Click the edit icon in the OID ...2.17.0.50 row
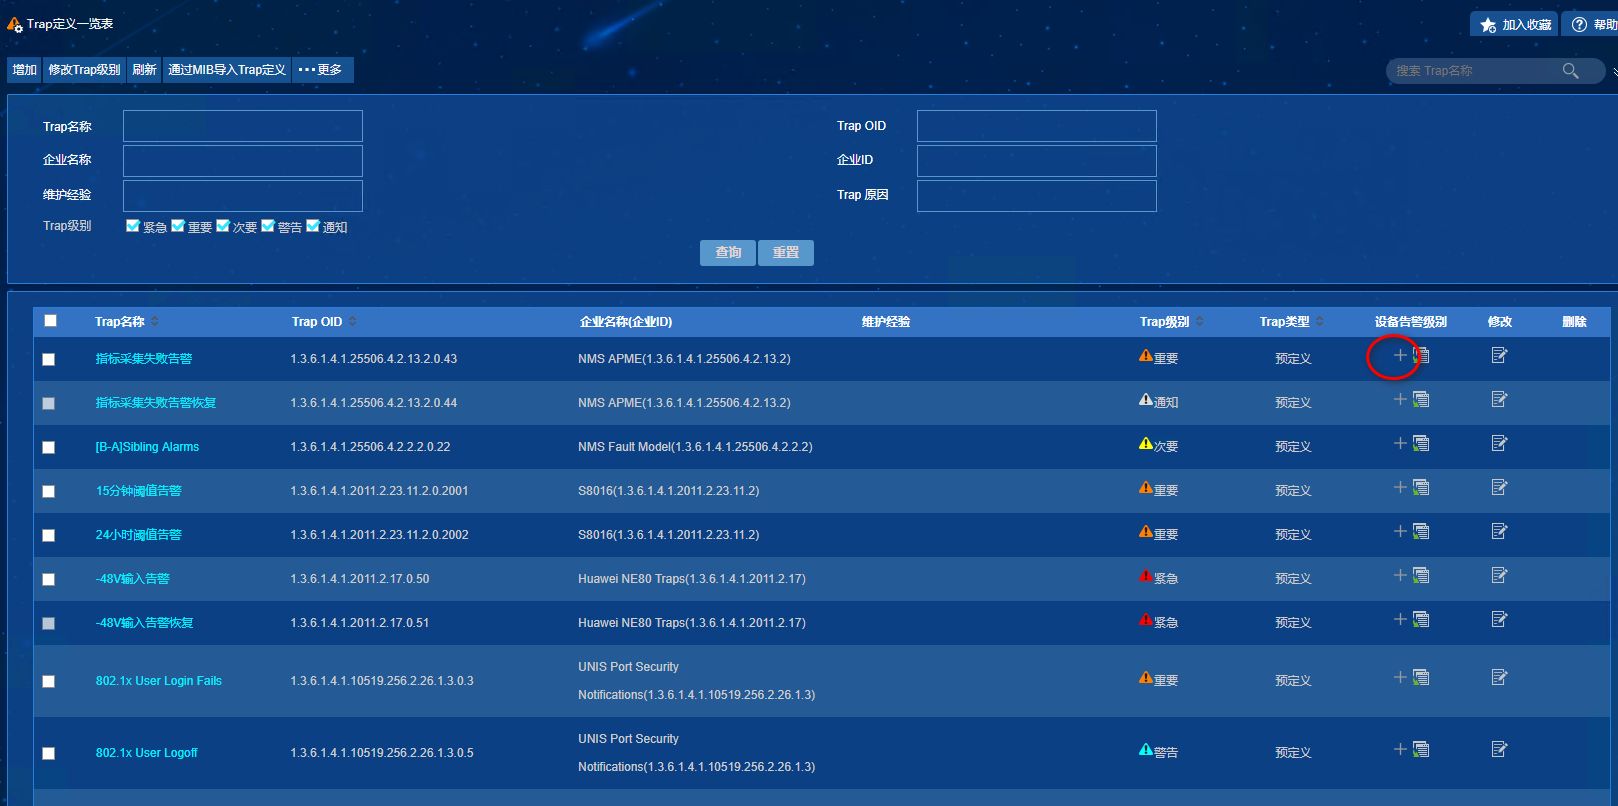The width and height of the screenshot is (1618, 806). pos(1499,575)
